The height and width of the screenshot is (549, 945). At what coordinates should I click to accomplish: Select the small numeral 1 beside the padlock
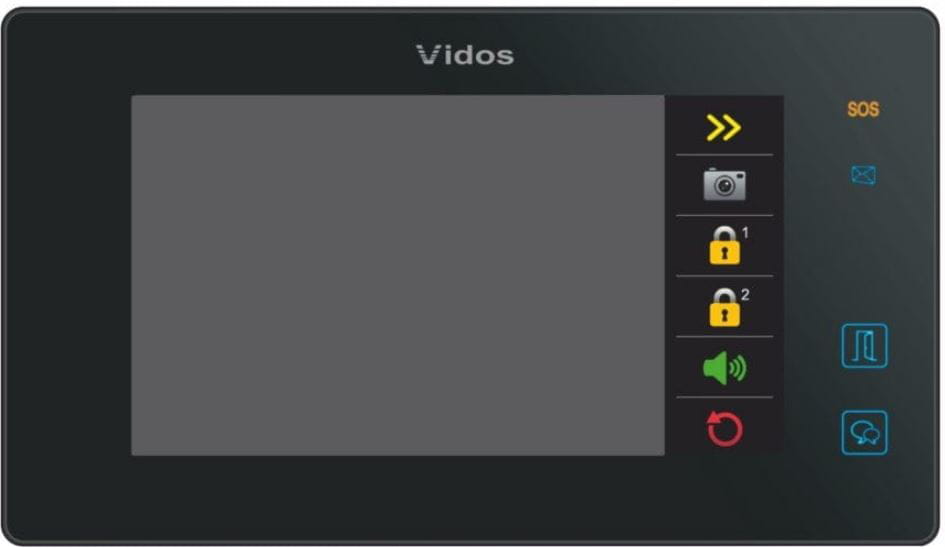pos(746,233)
